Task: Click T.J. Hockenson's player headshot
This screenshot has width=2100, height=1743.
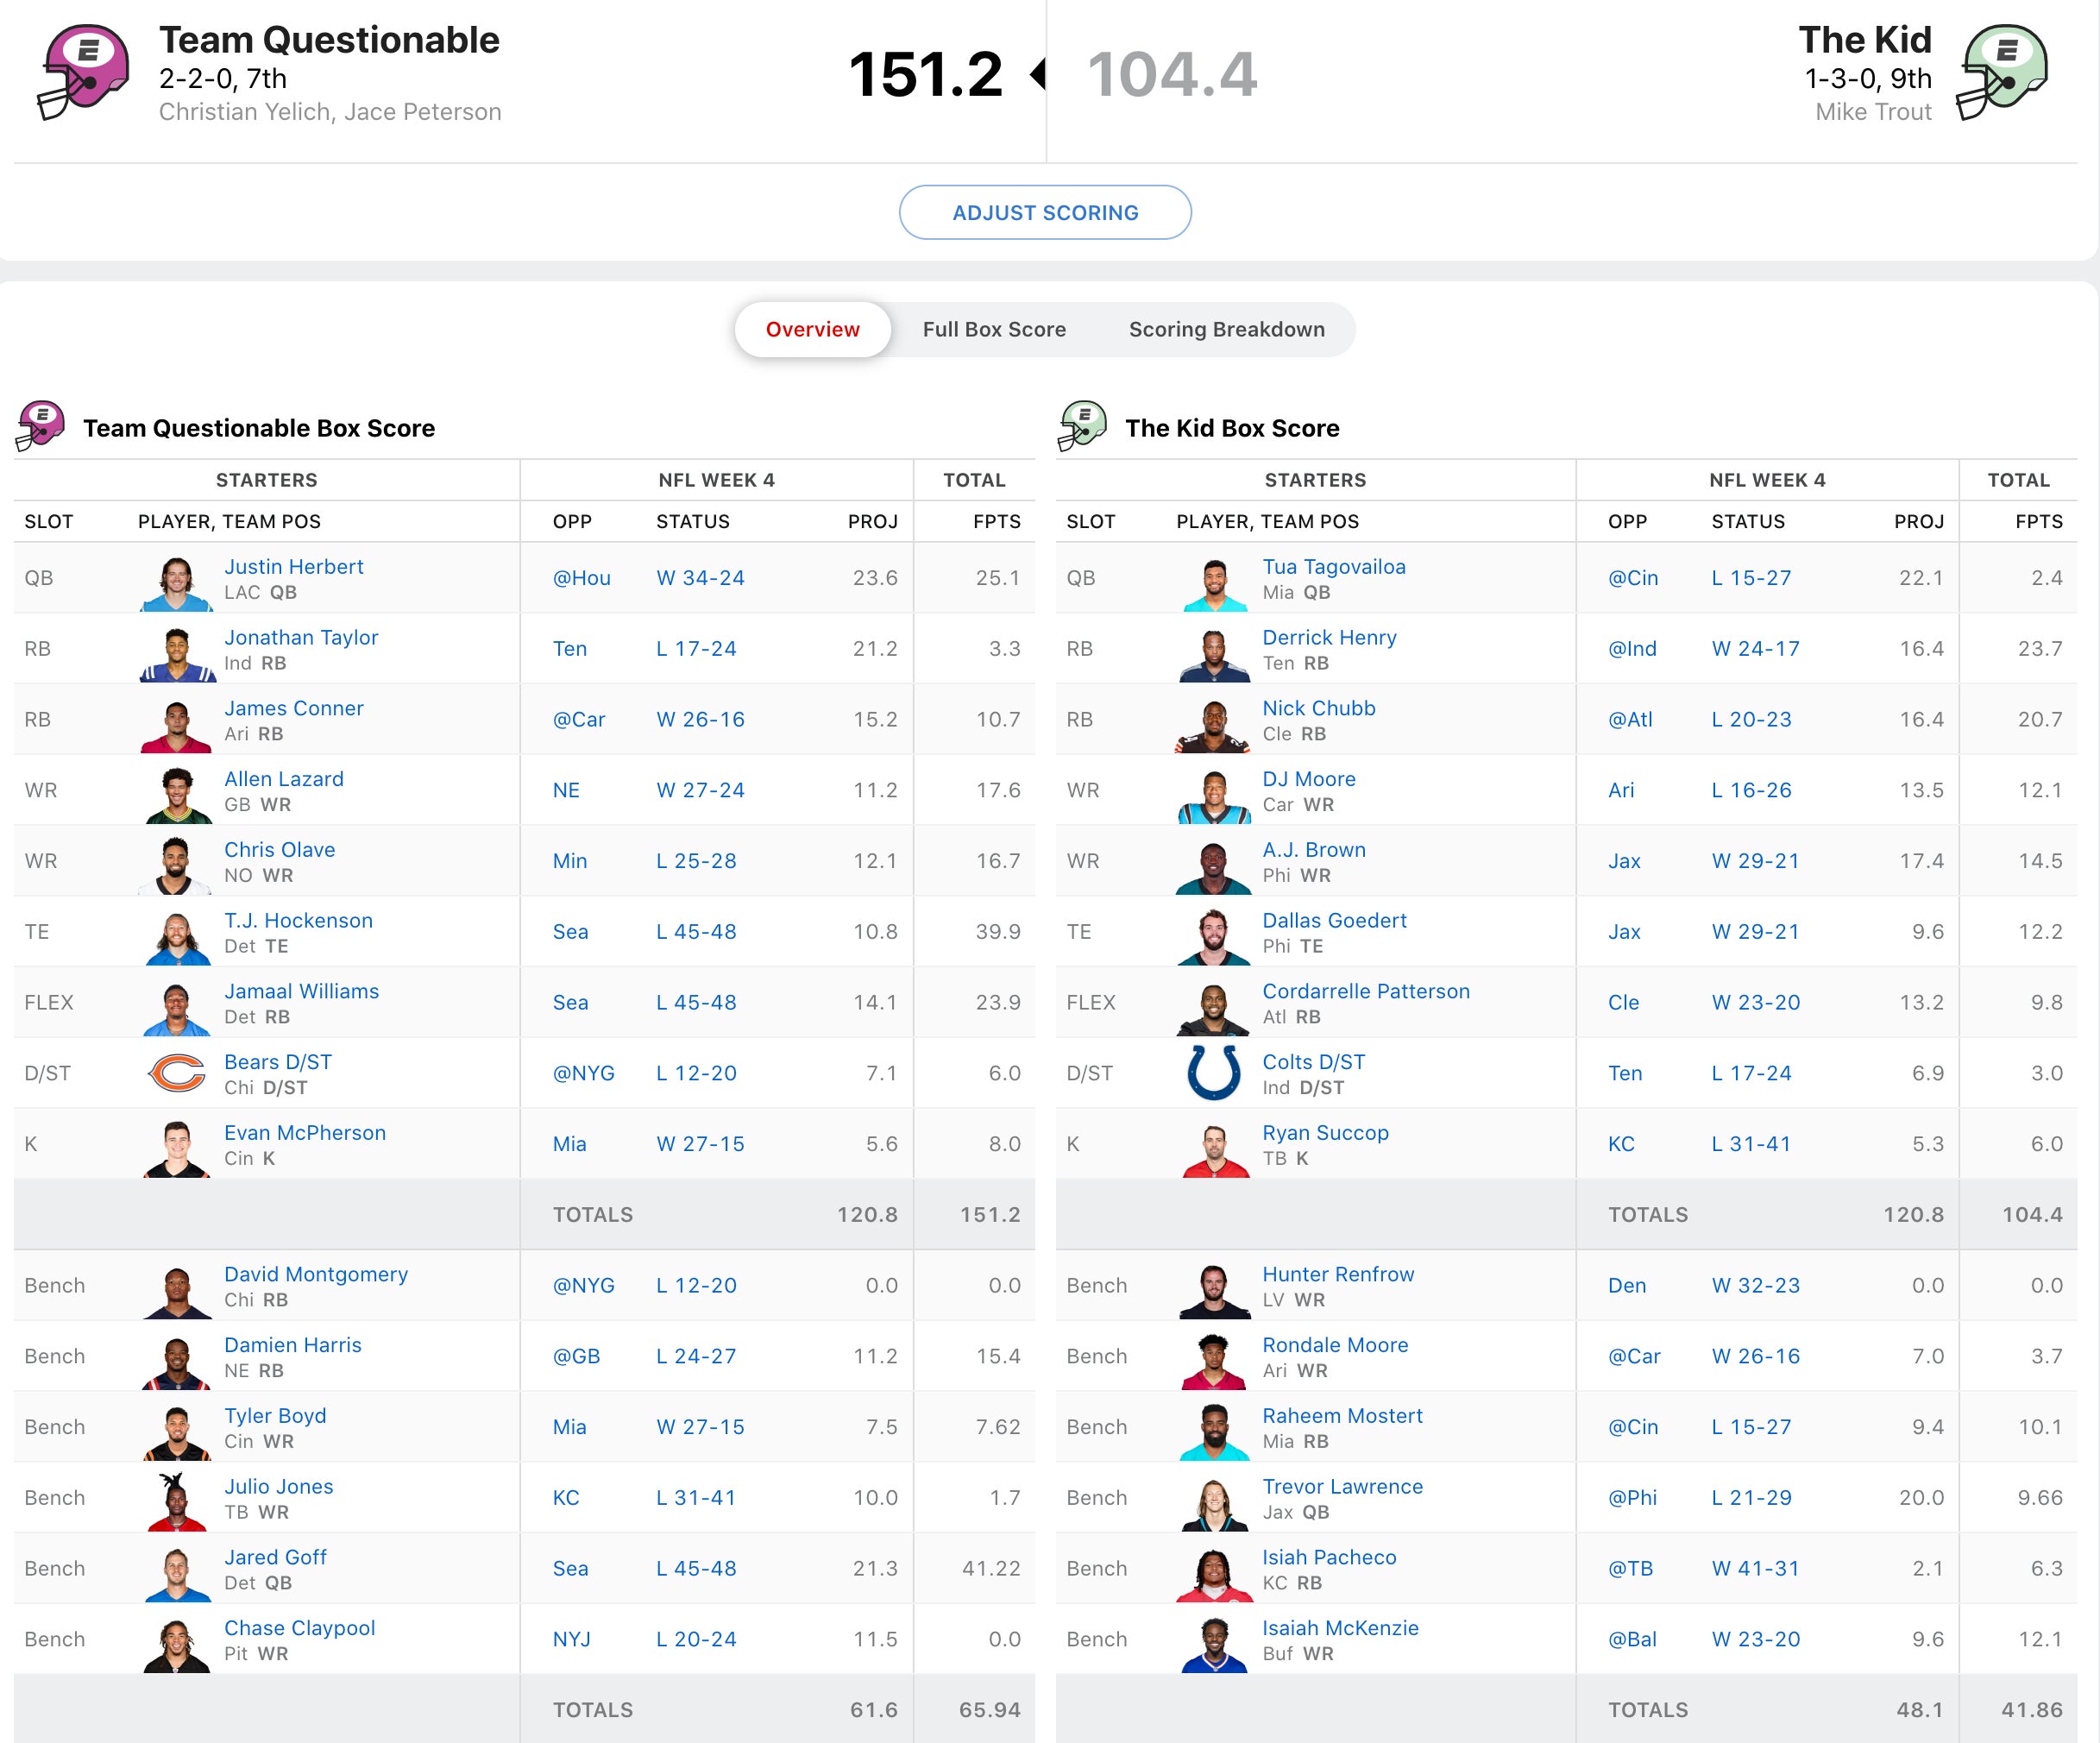Action: 177,936
